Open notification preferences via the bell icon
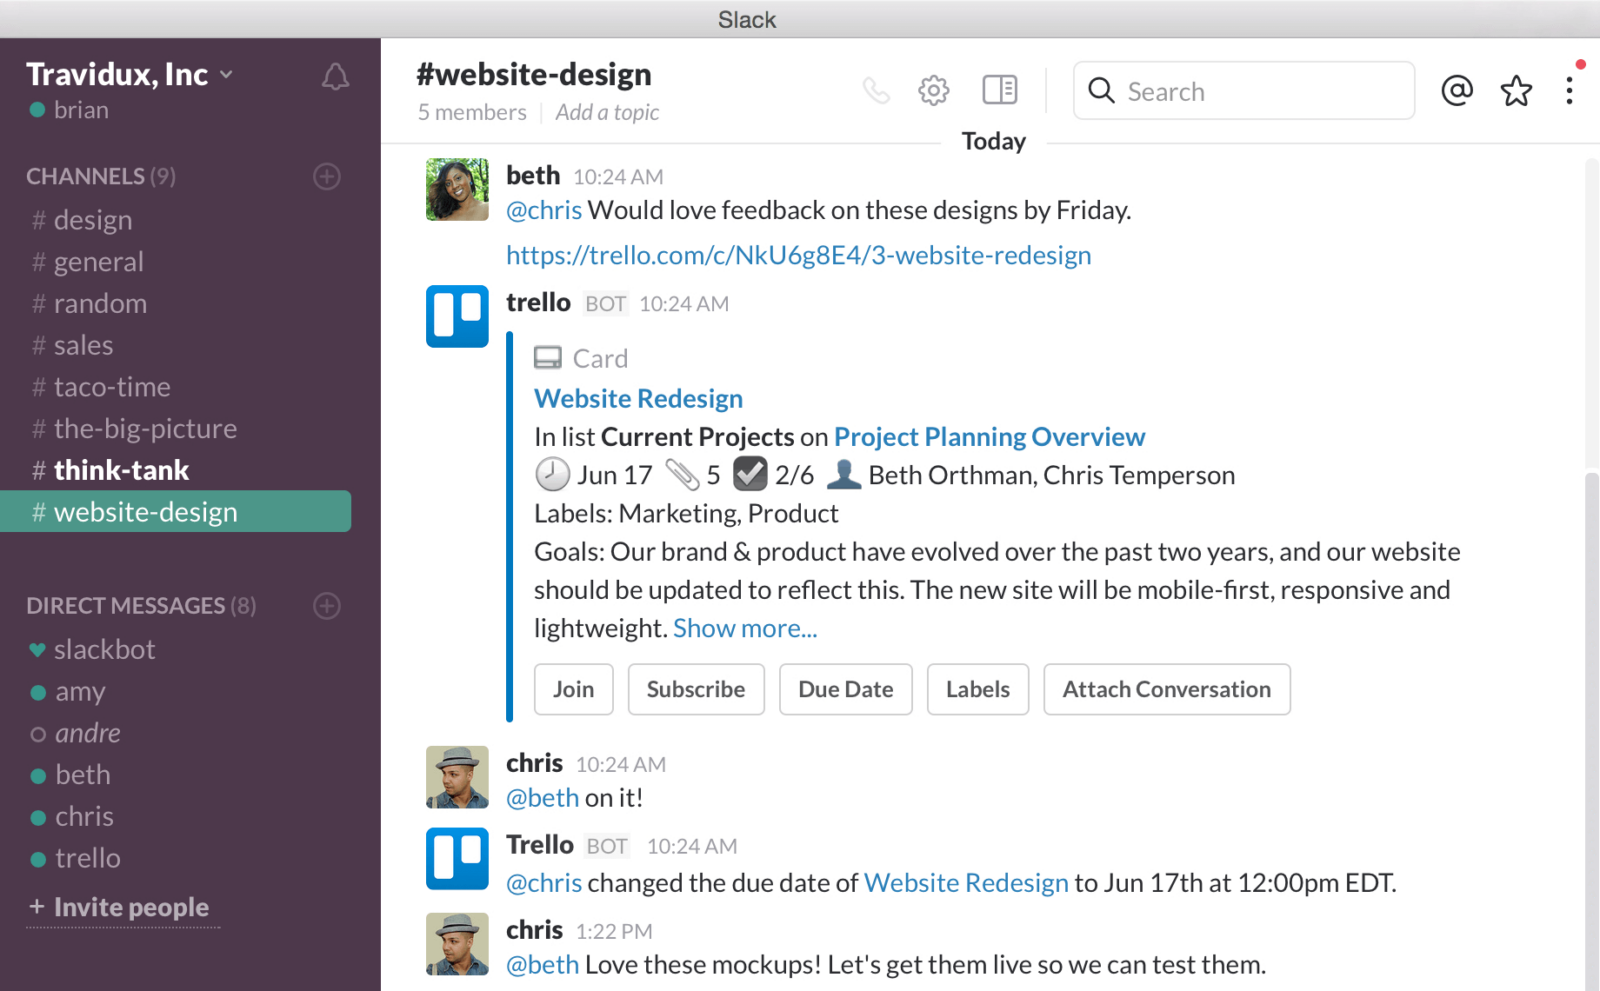The height and width of the screenshot is (991, 1600). tap(335, 75)
